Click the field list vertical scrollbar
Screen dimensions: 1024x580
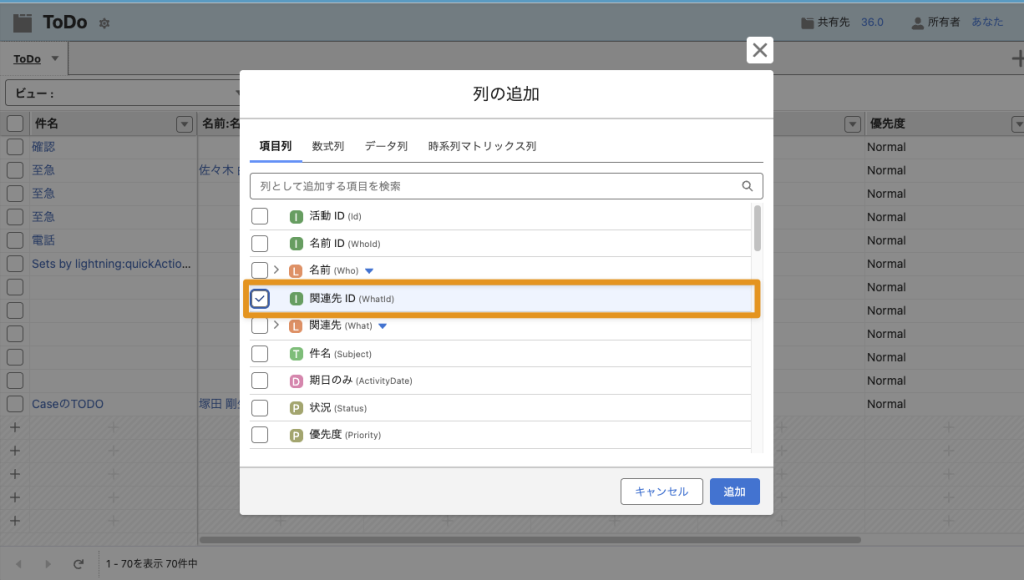click(757, 228)
